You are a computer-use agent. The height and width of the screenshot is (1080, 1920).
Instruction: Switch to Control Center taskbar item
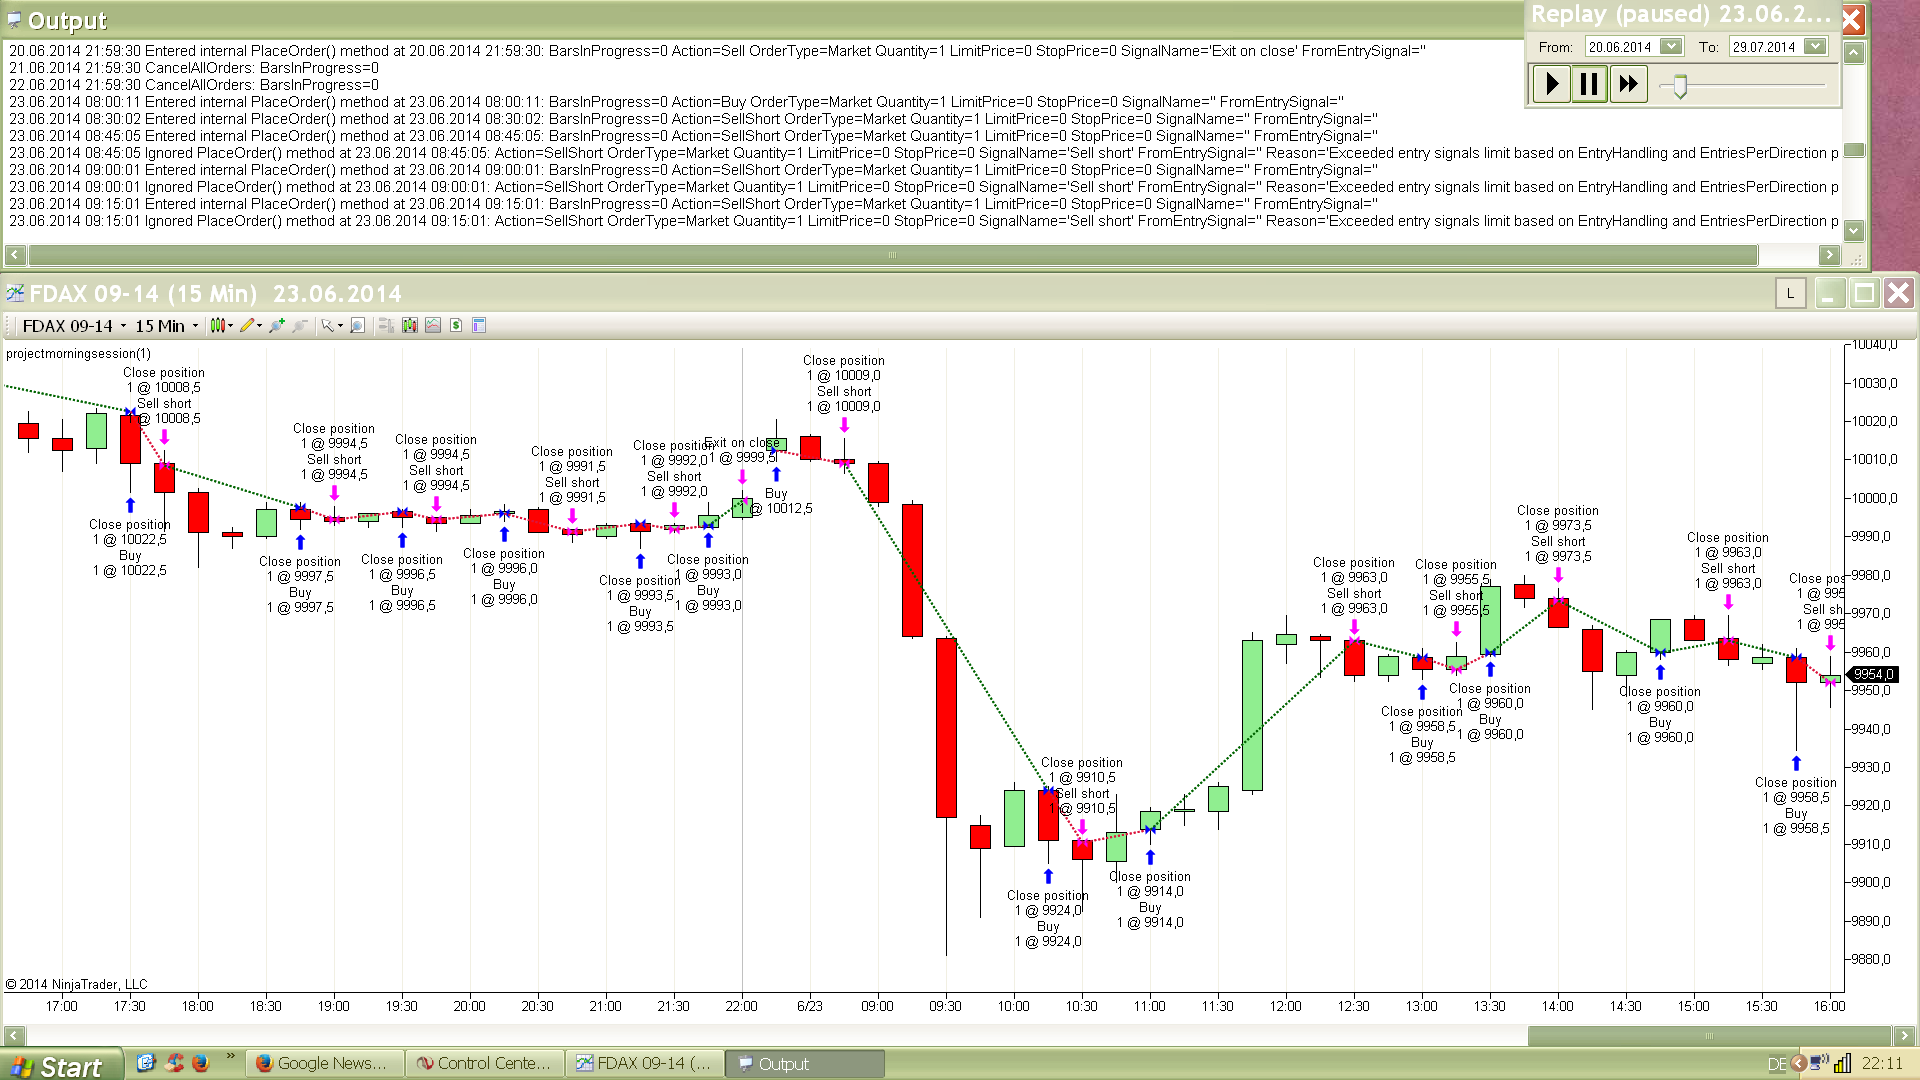pyautogui.click(x=484, y=1063)
